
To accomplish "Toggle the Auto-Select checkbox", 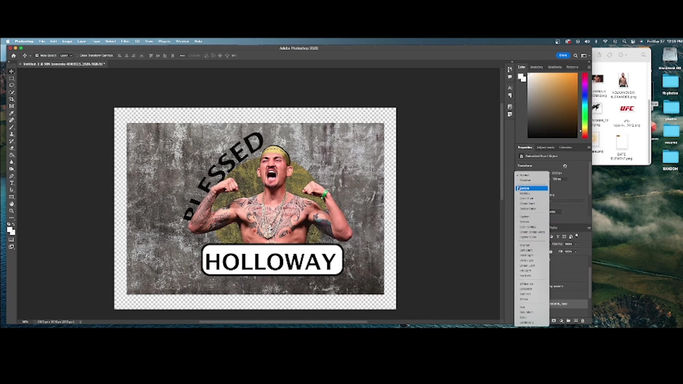I will 37,56.
